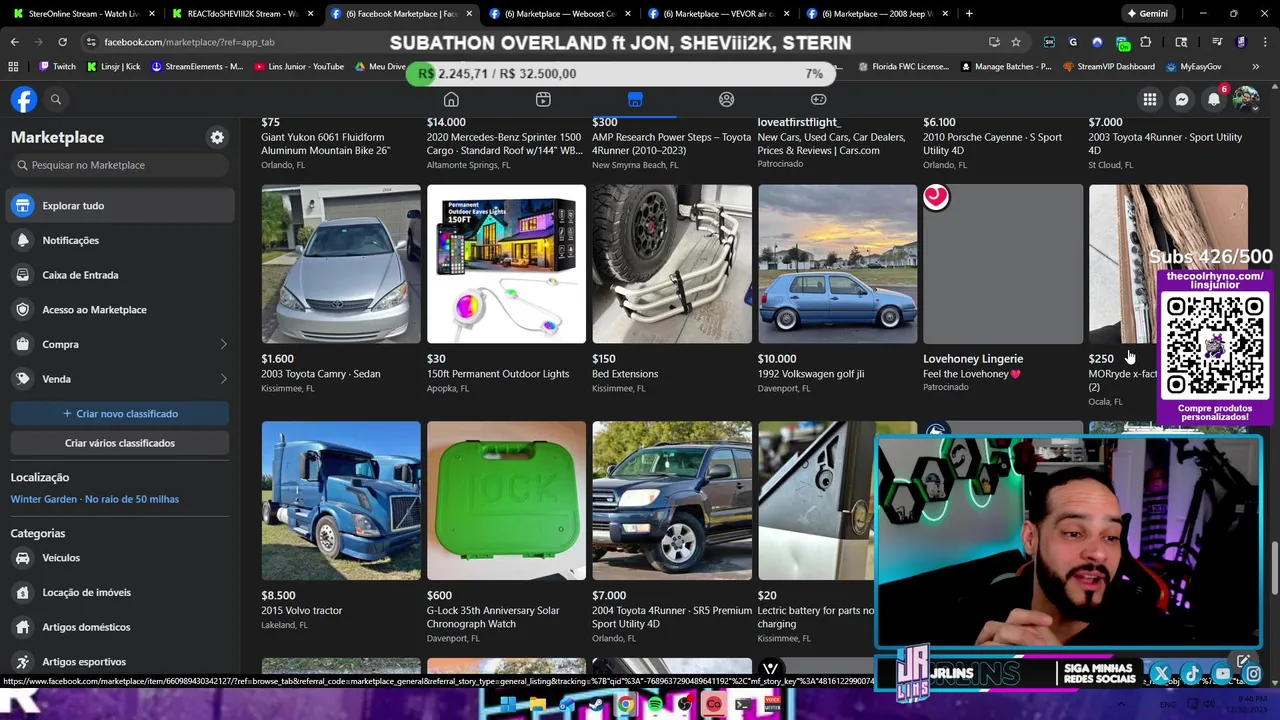
Task: Open the Facebook menu grid icon
Action: [x=1150, y=99]
